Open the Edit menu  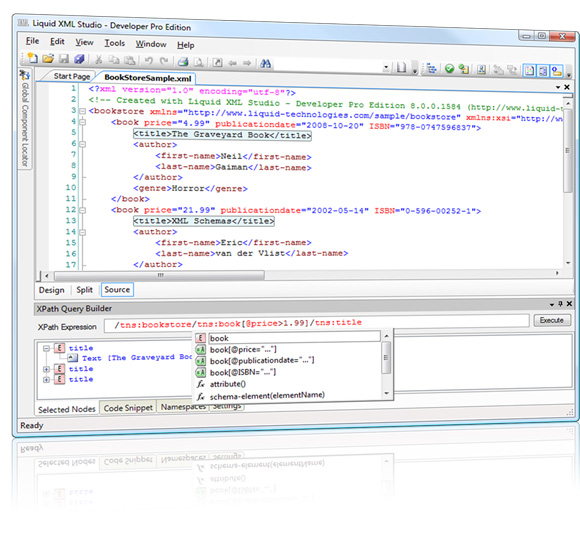click(57, 42)
